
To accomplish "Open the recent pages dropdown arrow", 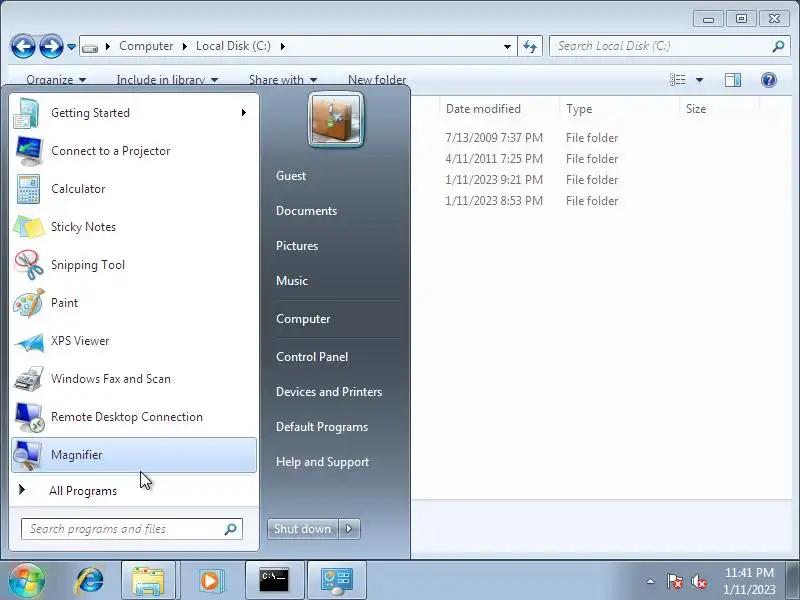I will 71,47.
